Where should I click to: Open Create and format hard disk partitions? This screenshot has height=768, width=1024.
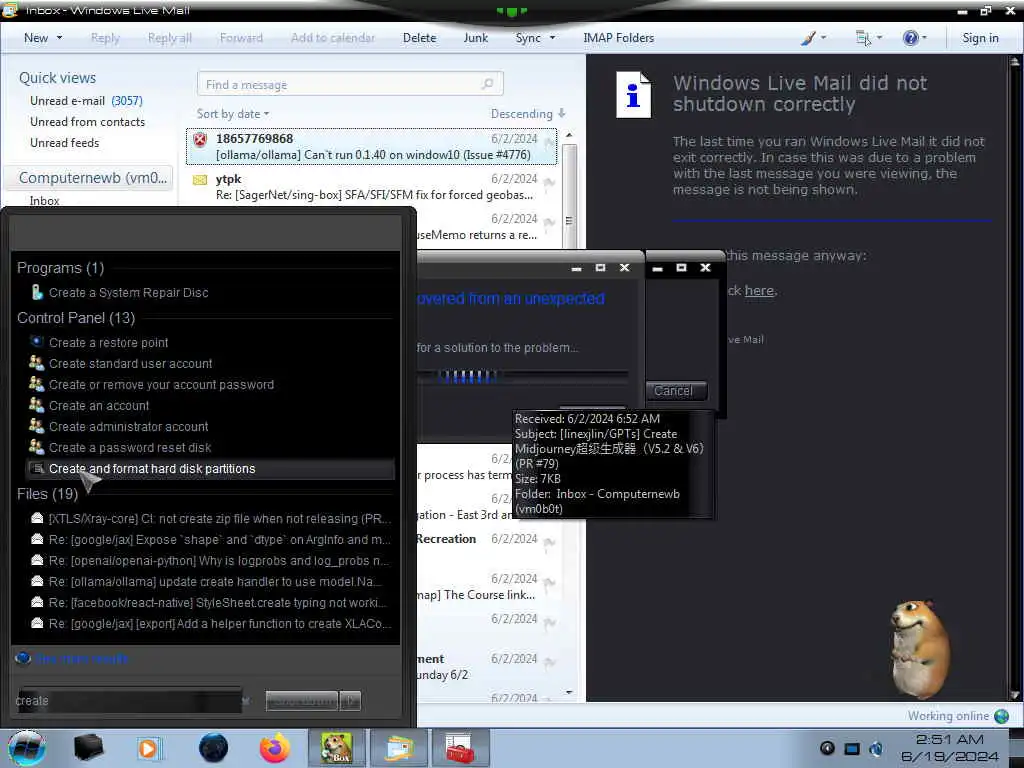(210, 469)
